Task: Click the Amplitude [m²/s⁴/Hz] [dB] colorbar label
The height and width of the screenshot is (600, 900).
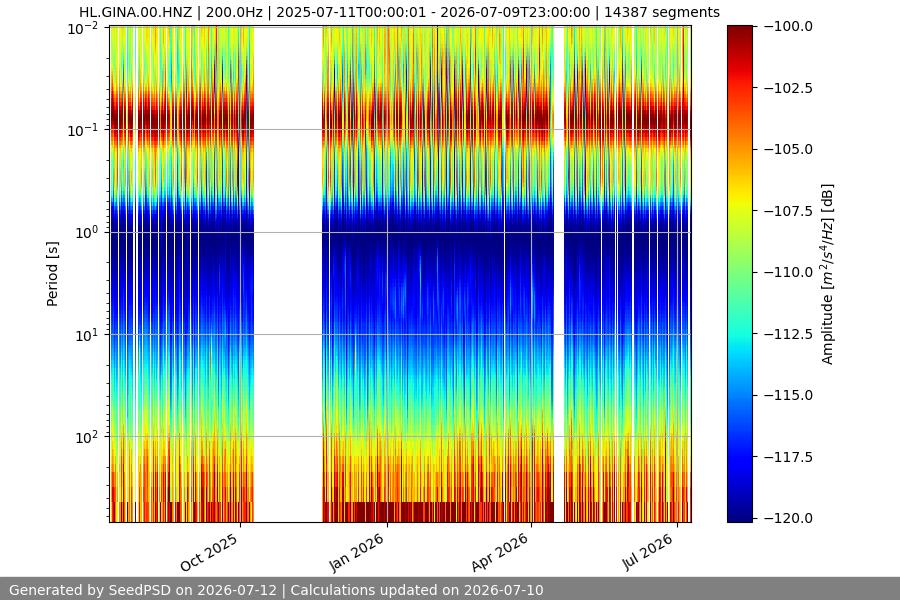Action: click(827, 274)
